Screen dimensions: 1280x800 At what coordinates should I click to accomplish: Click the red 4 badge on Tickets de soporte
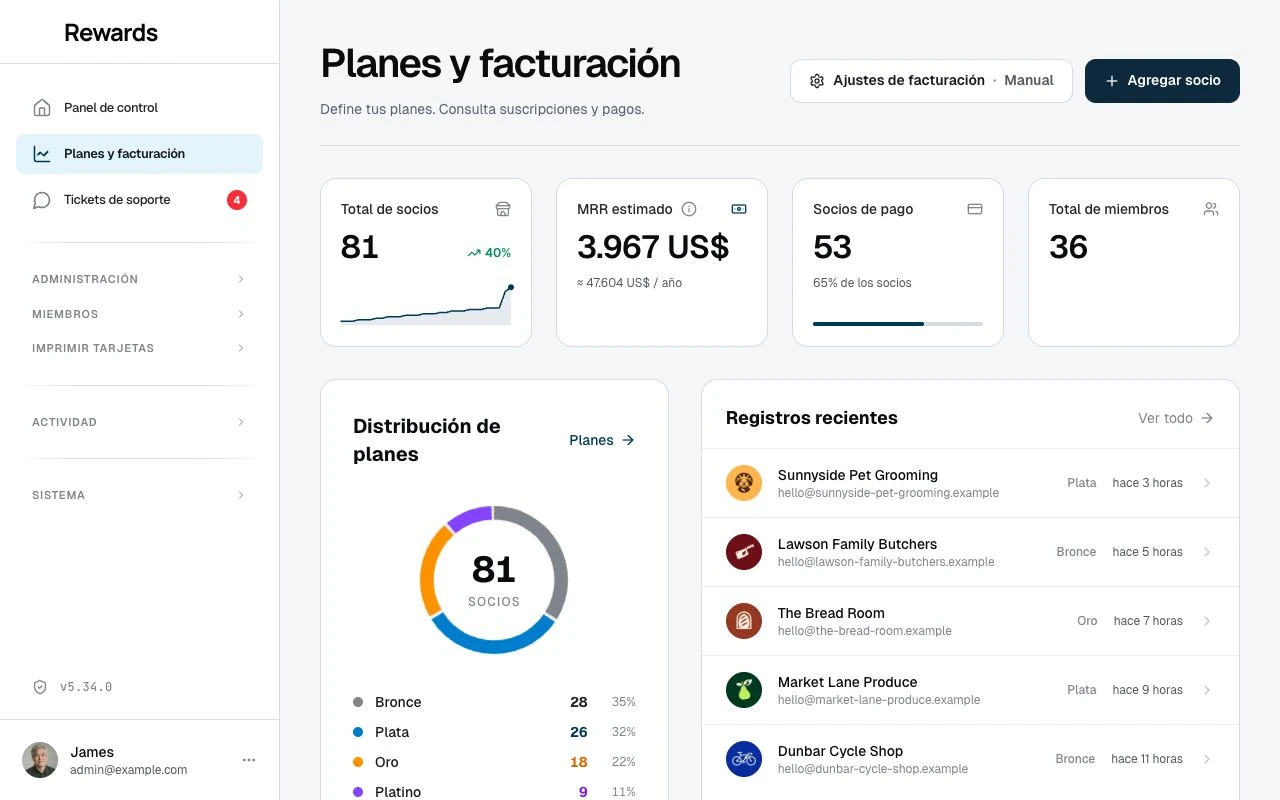[236, 200]
